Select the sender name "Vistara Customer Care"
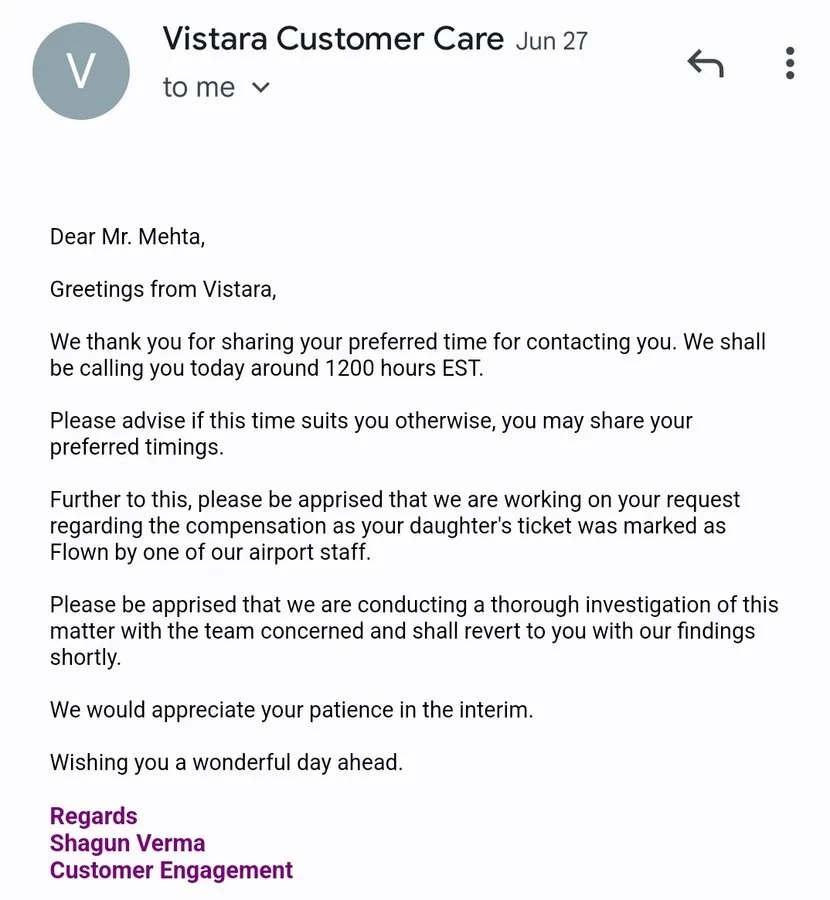The height and width of the screenshot is (900, 830). pyautogui.click(x=333, y=38)
